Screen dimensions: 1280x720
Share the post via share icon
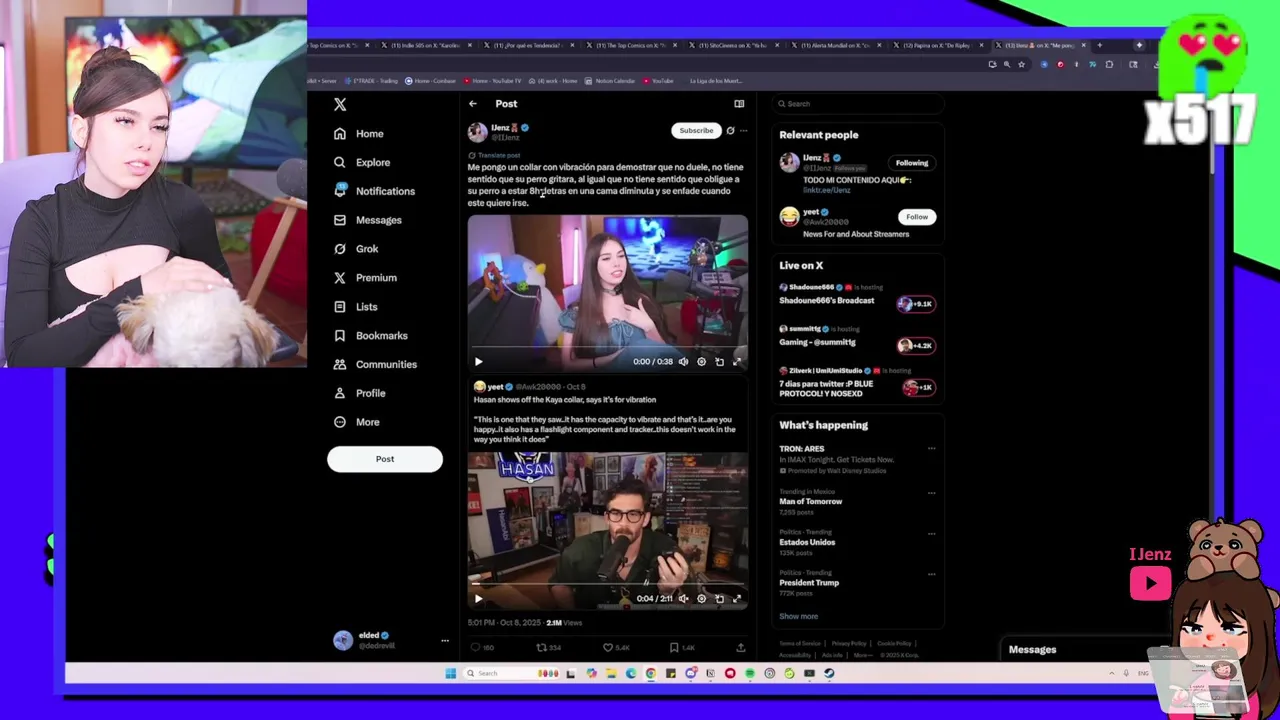click(x=740, y=648)
